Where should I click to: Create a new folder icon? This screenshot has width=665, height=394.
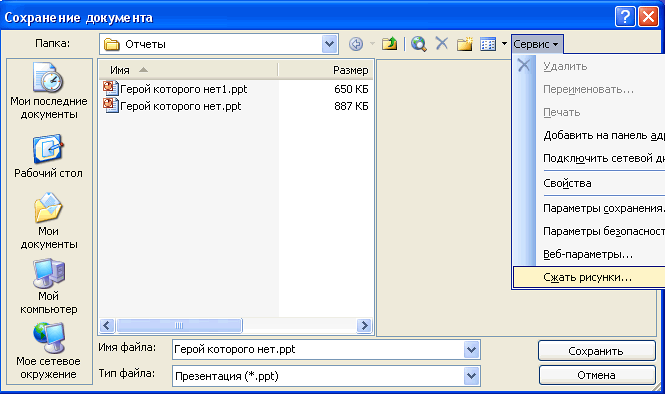[x=464, y=44]
